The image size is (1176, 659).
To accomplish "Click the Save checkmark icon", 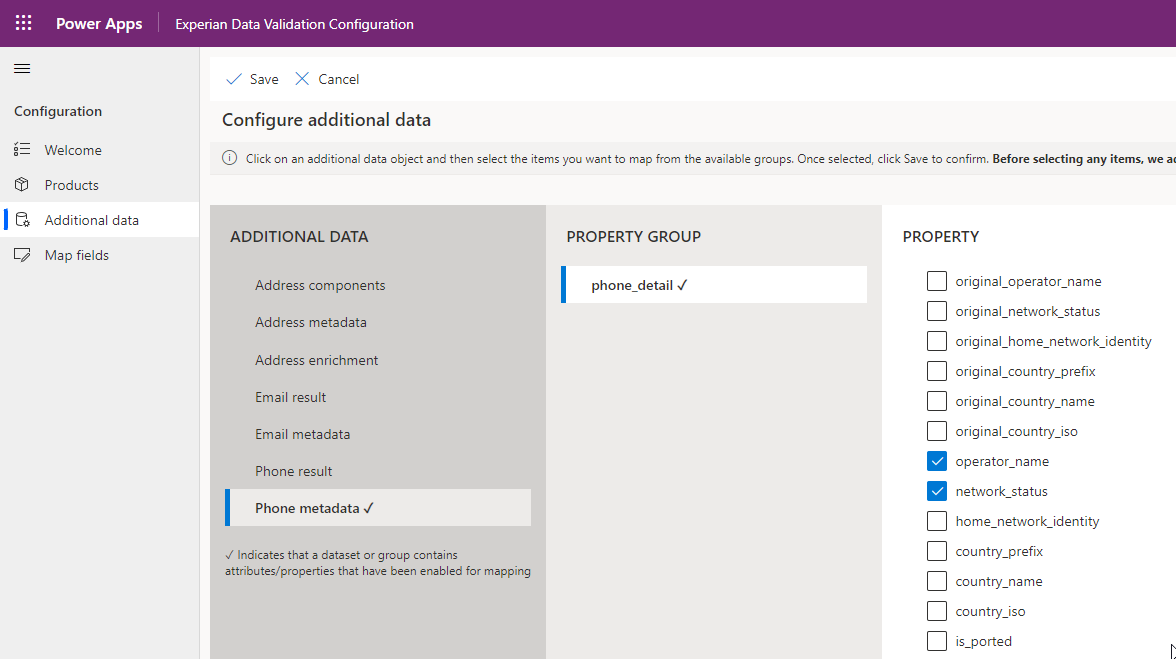I will click(x=234, y=78).
